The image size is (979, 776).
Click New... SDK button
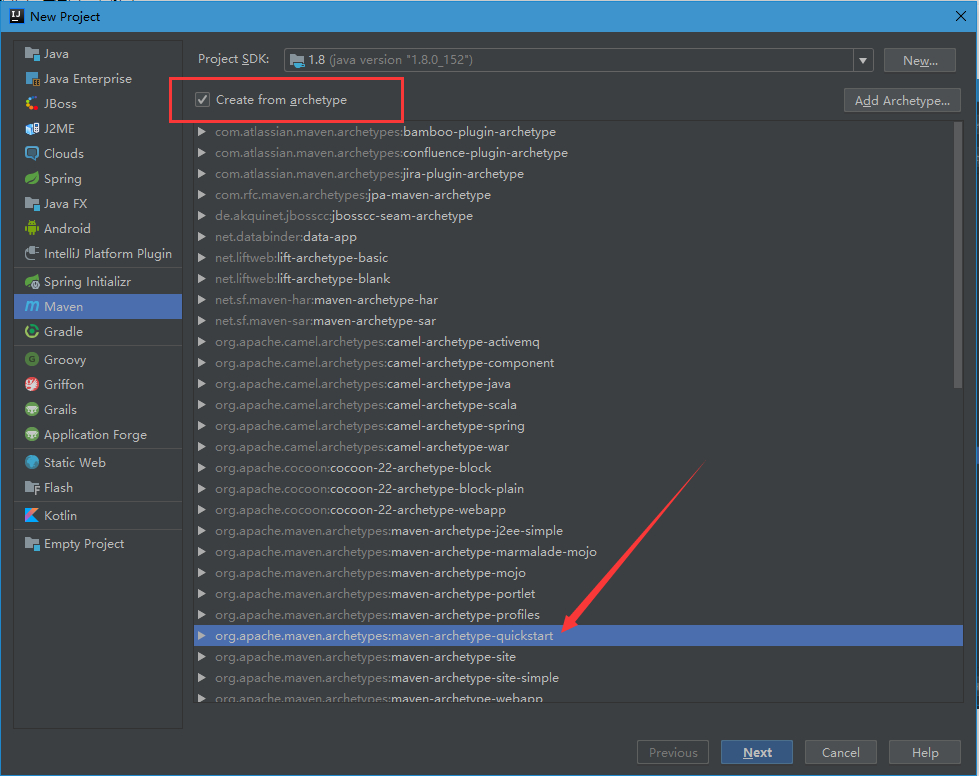[920, 61]
